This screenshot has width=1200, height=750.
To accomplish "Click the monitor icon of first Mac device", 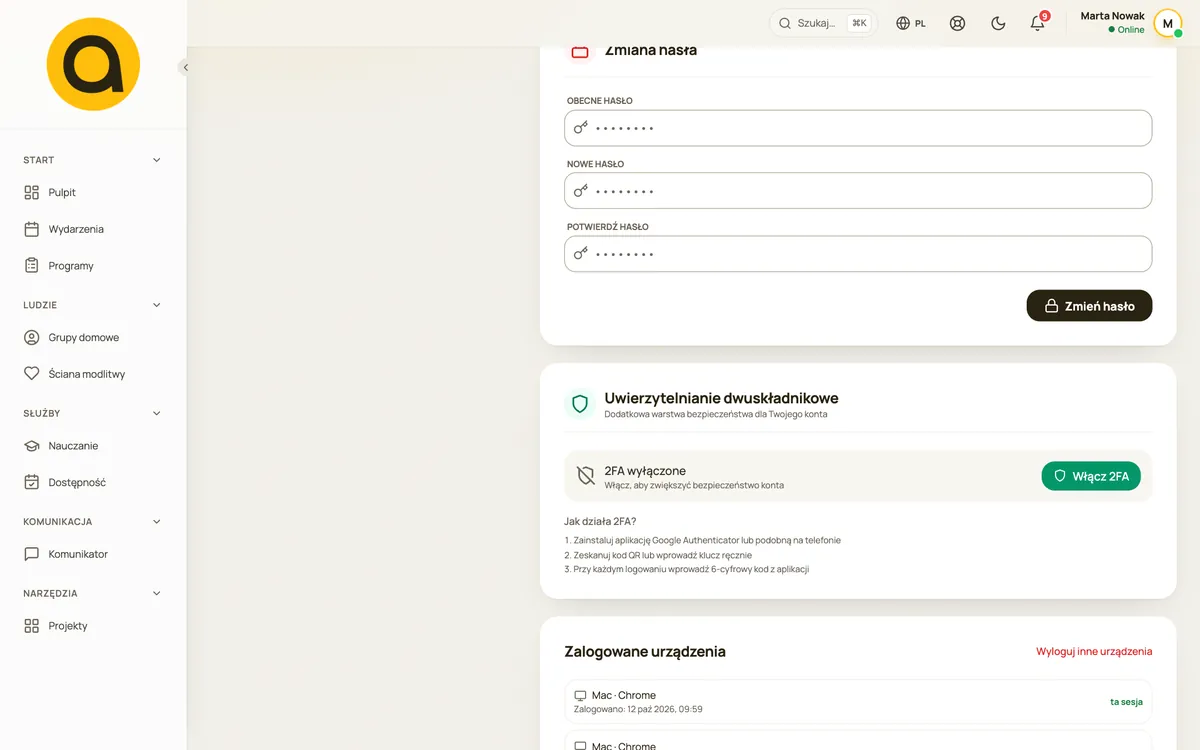I will pyautogui.click(x=580, y=695).
